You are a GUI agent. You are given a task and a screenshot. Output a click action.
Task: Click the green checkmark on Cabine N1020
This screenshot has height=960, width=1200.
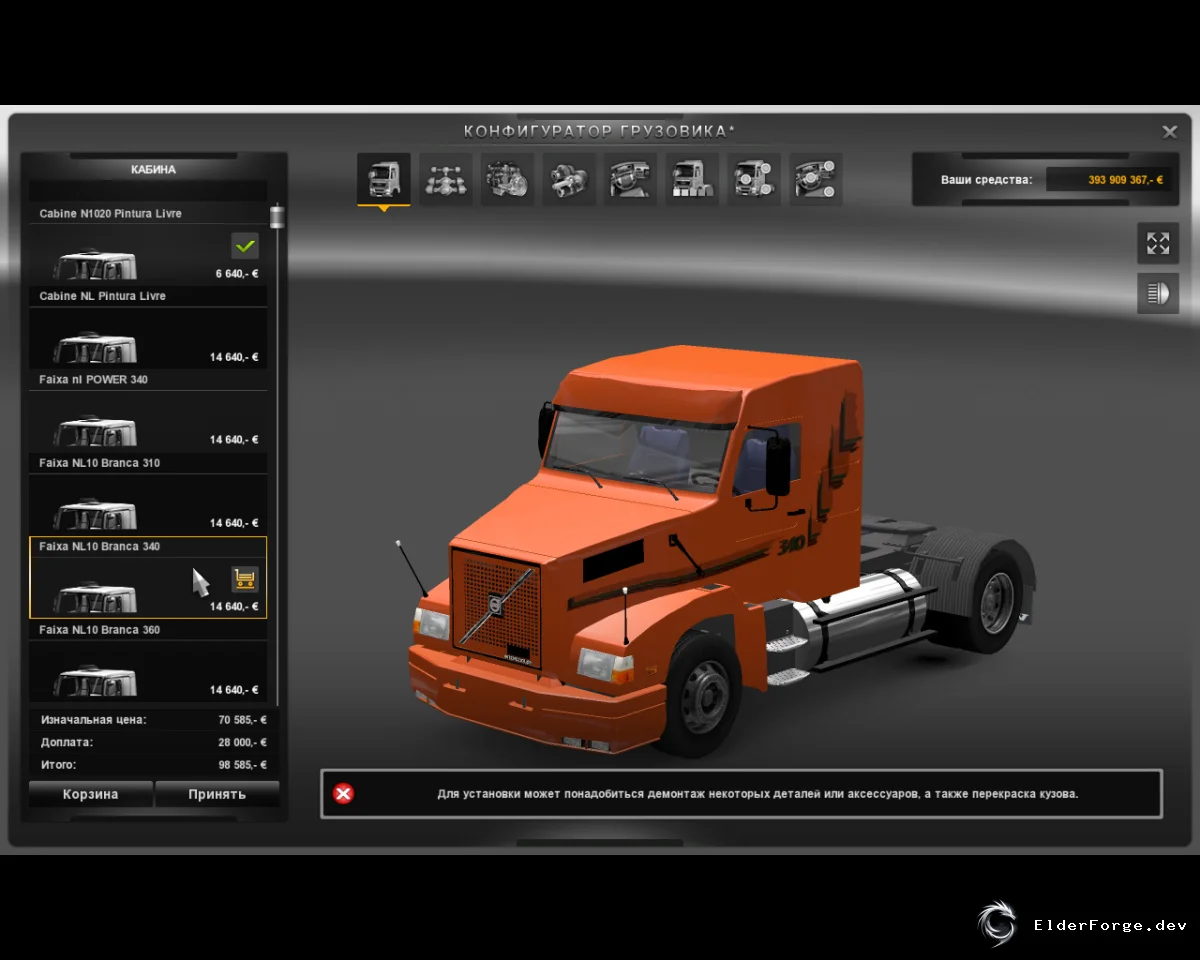pyautogui.click(x=245, y=244)
